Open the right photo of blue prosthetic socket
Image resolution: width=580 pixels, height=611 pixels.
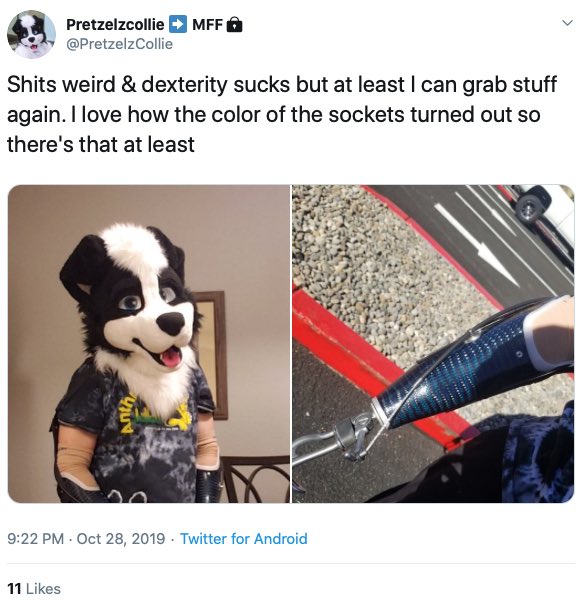[433, 344]
